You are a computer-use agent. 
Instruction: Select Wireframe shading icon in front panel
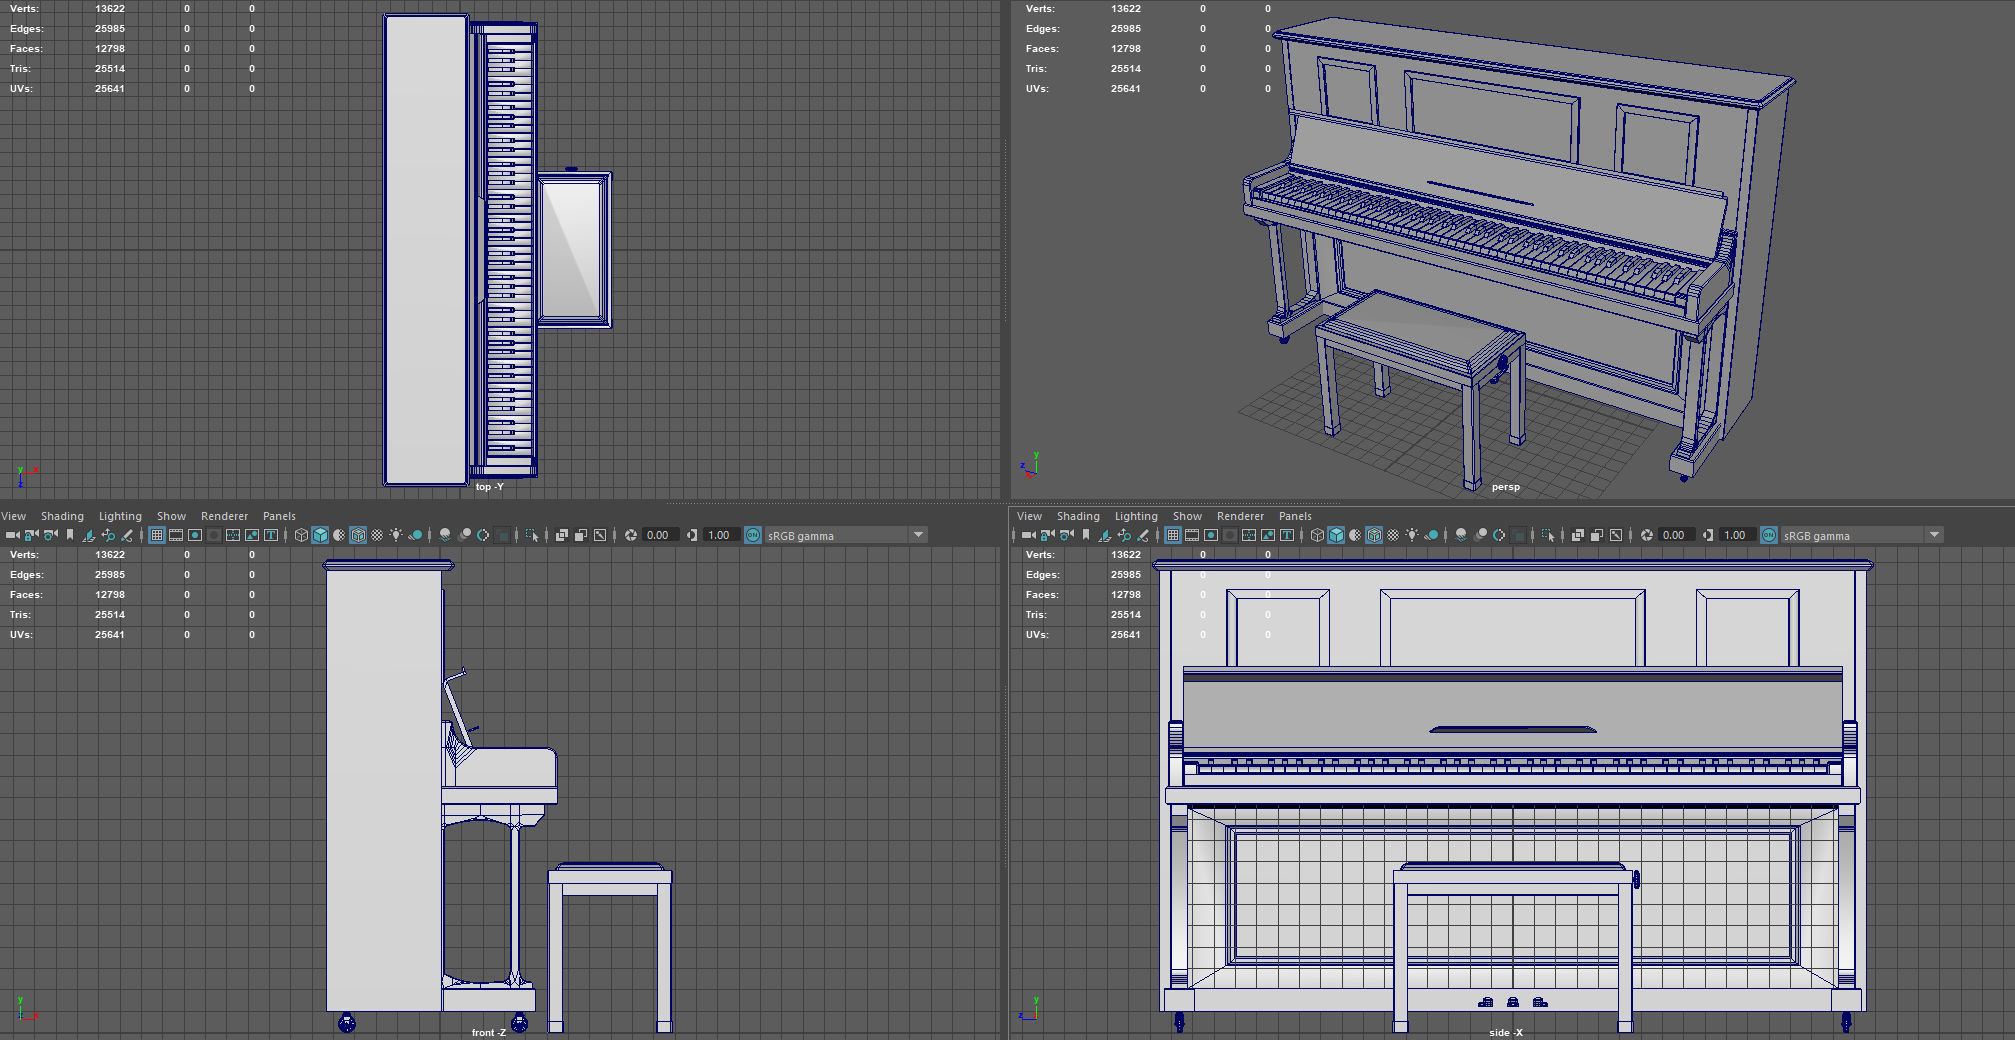[301, 535]
